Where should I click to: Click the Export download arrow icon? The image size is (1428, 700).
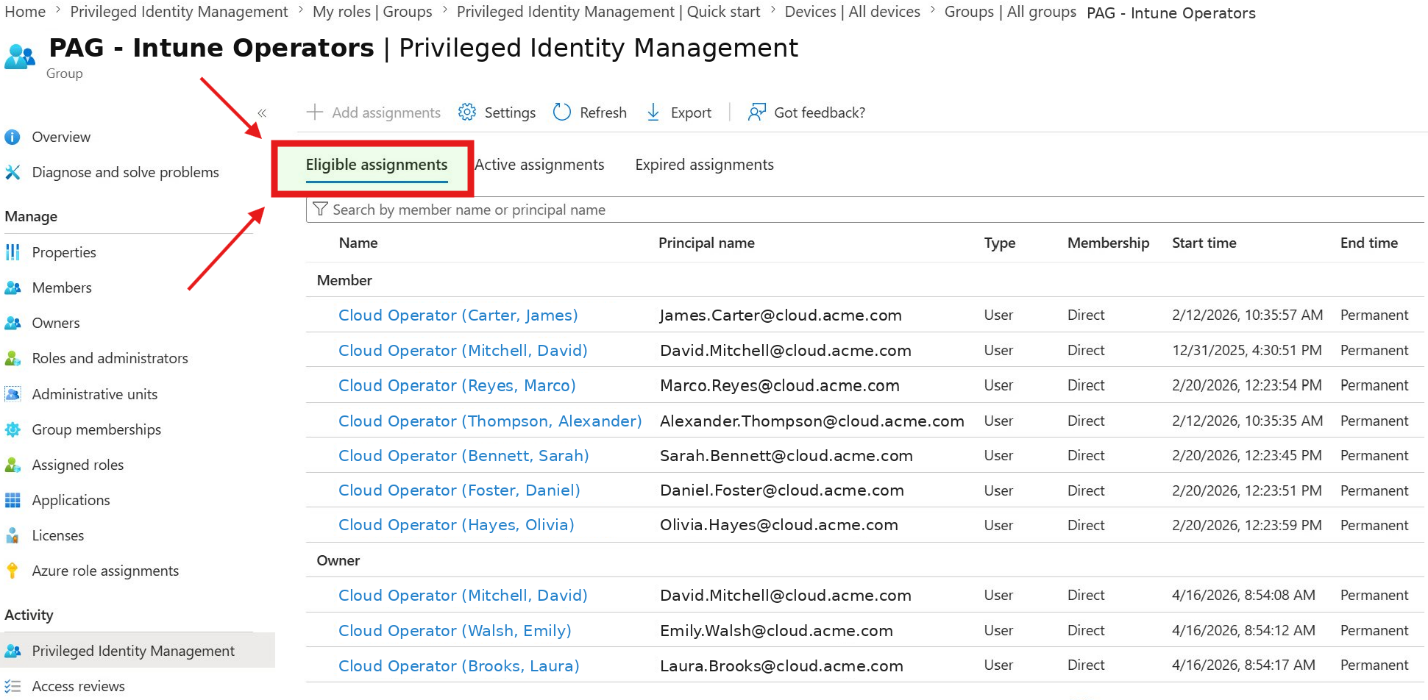coord(653,112)
